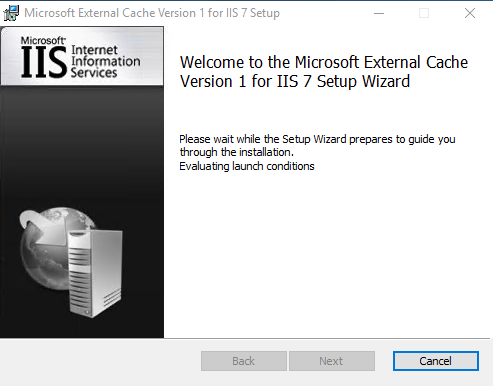The height and width of the screenshot is (386, 493).
Task: Click the "Internet Information Services" banner text
Action: pyautogui.click(x=105, y=61)
